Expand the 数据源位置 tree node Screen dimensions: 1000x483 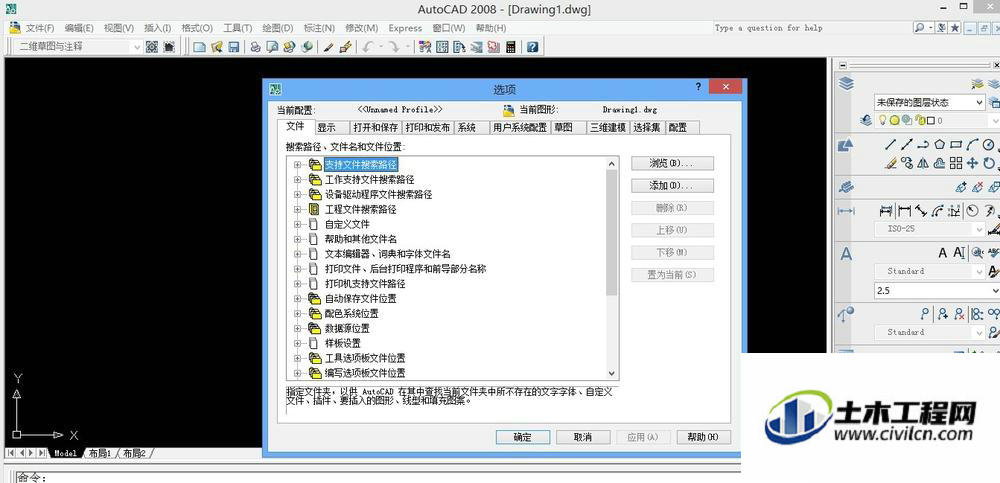297,329
